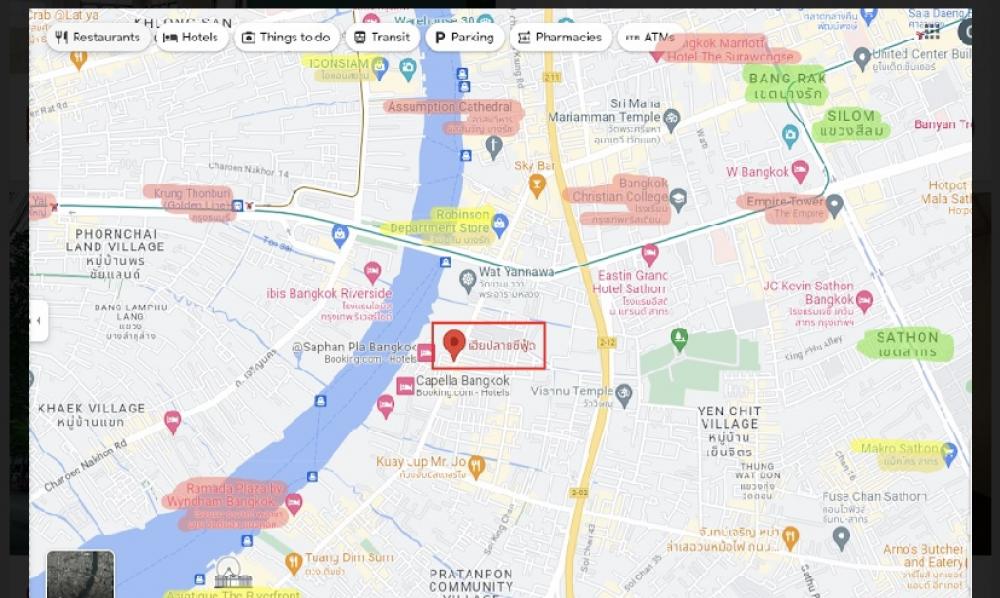Select Sri Maha Mariamman Temple pin
Screen dimensions: 1000x598
[671, 119]
